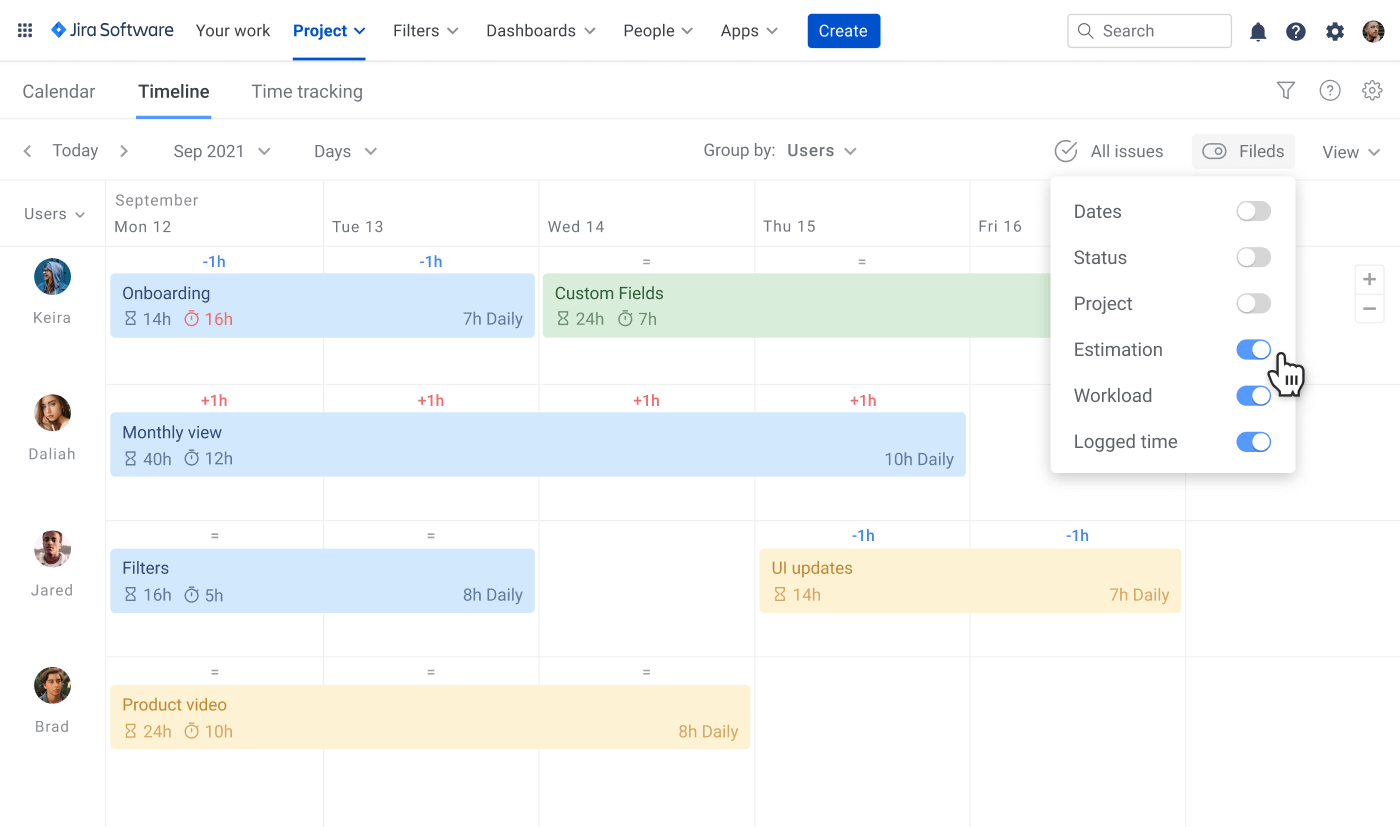1400x827 pixels.
Task: Open the app switcher grid icon
Action: (x=25, y=31)
